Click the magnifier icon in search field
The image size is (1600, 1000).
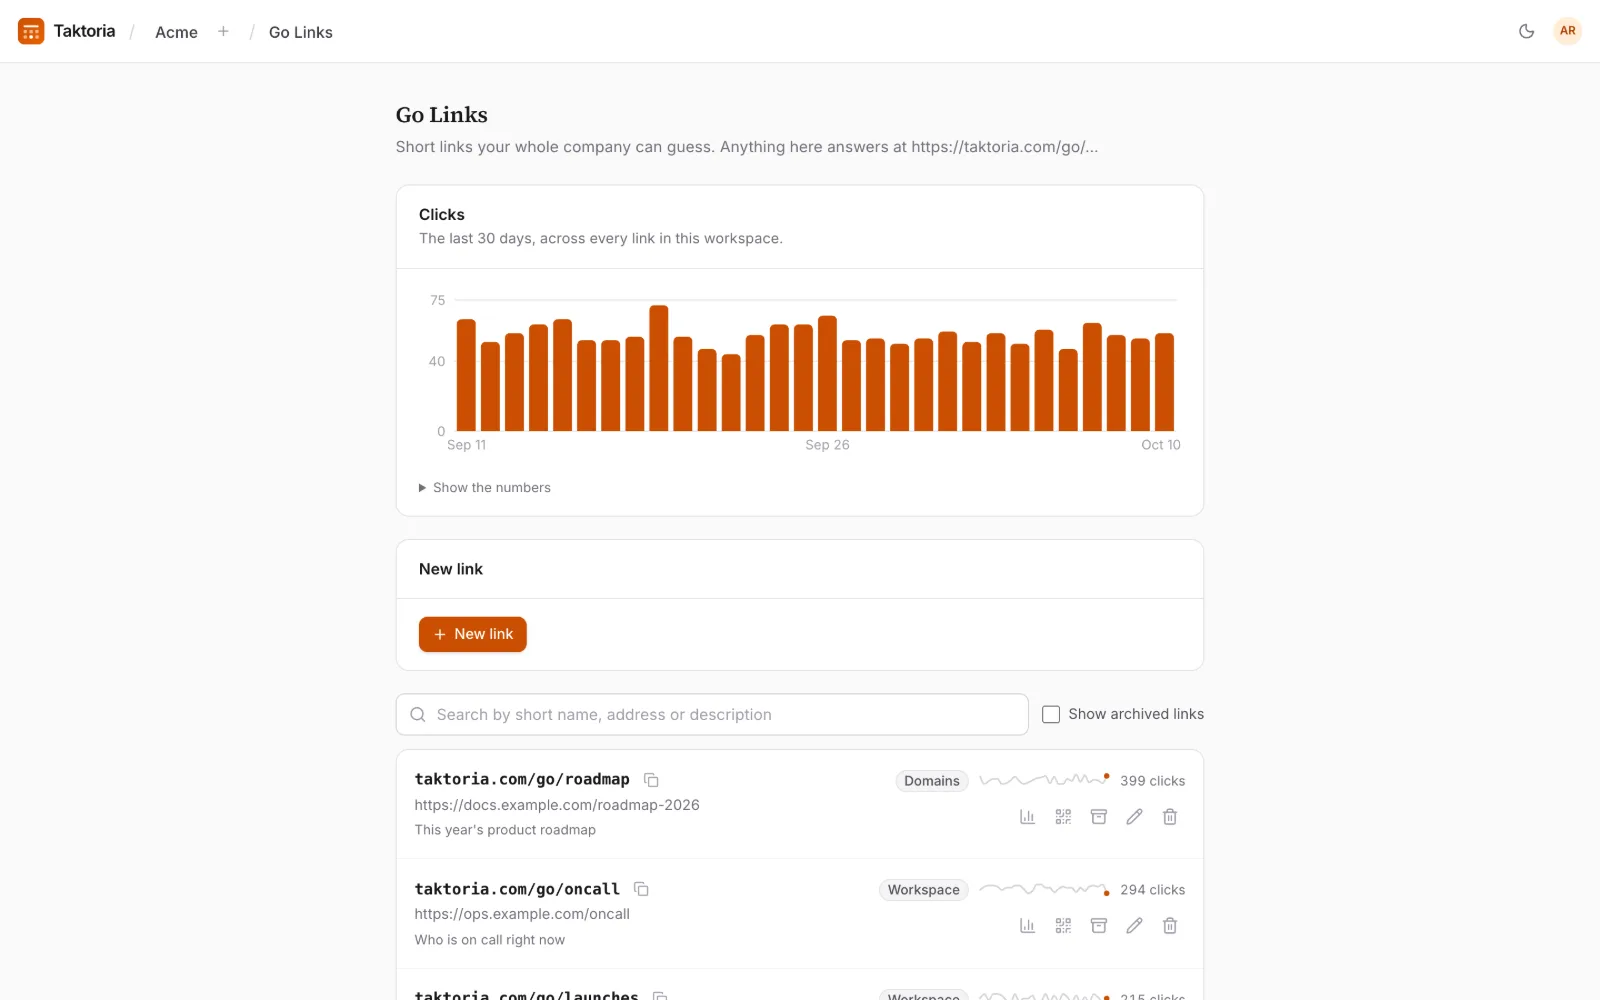click(x=418, y=715)
